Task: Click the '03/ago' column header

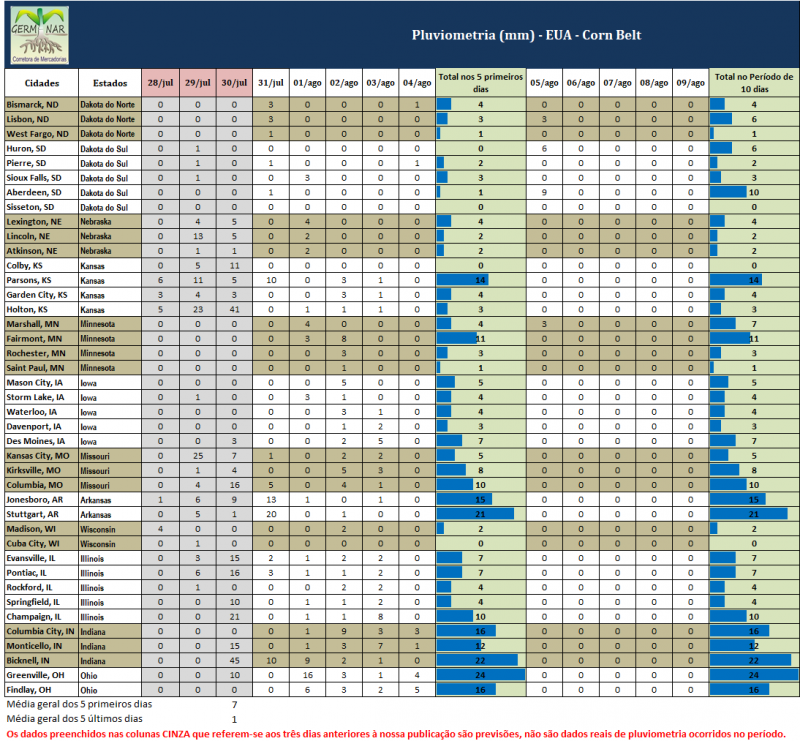Action: pyautogui.click(x=381, y=83)
